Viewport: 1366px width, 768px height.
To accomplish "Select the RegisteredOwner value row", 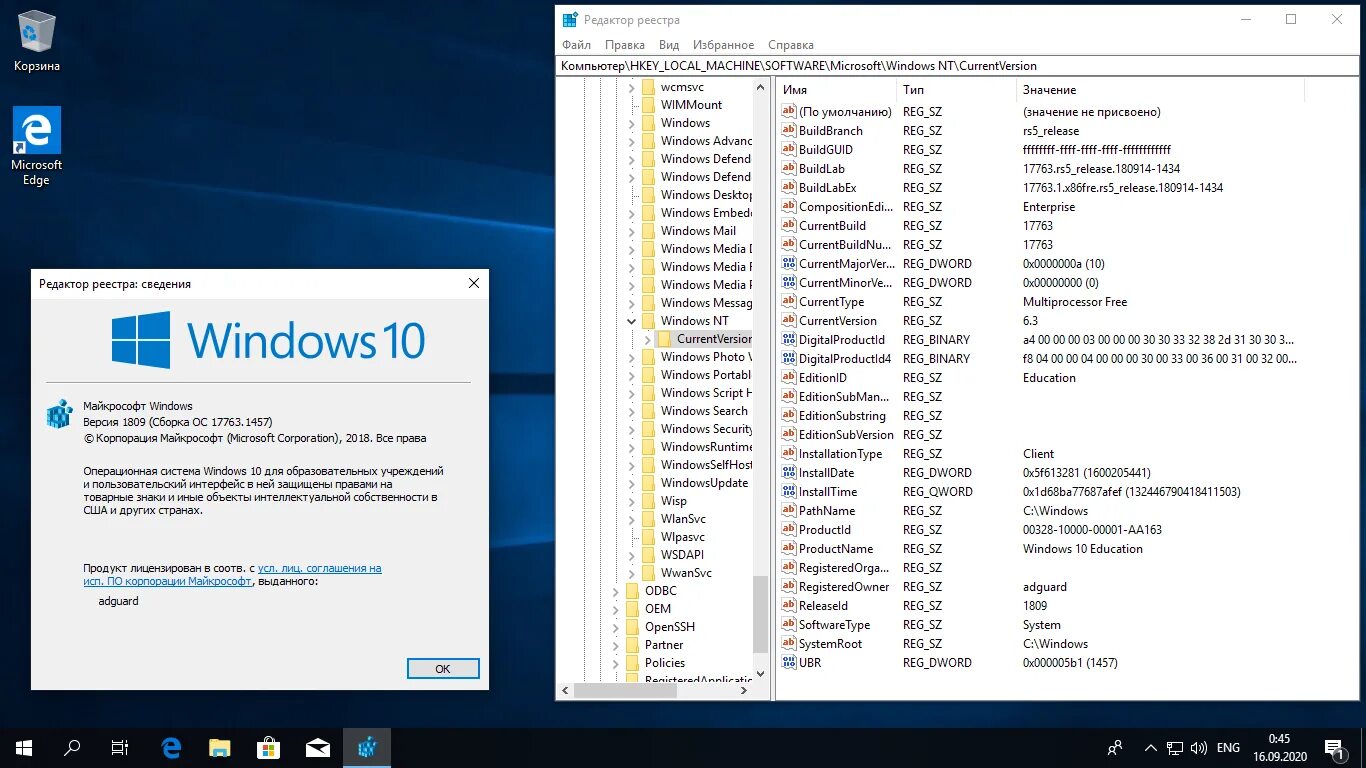I will pyautogui.click(x=1040, y=587).
